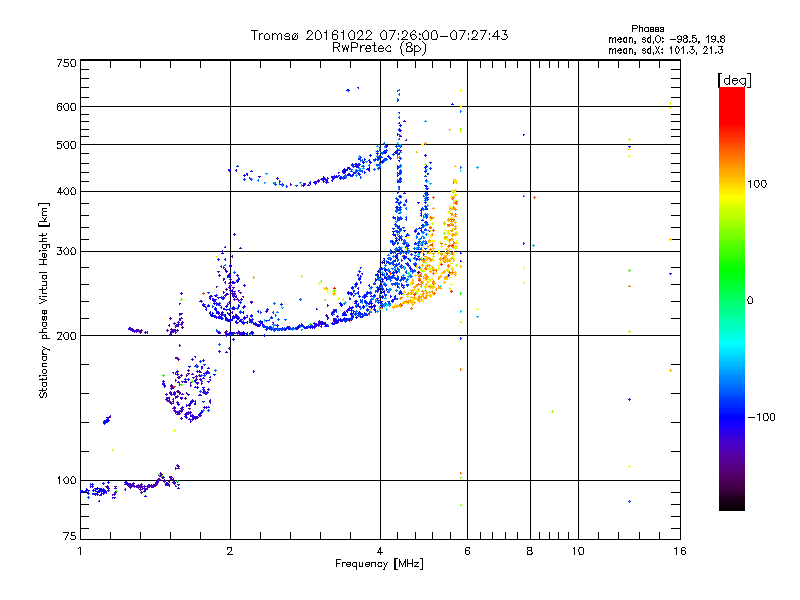The image size is (800, 600).
Task: Click the y-axis label '100'
Action: point(66,480)
